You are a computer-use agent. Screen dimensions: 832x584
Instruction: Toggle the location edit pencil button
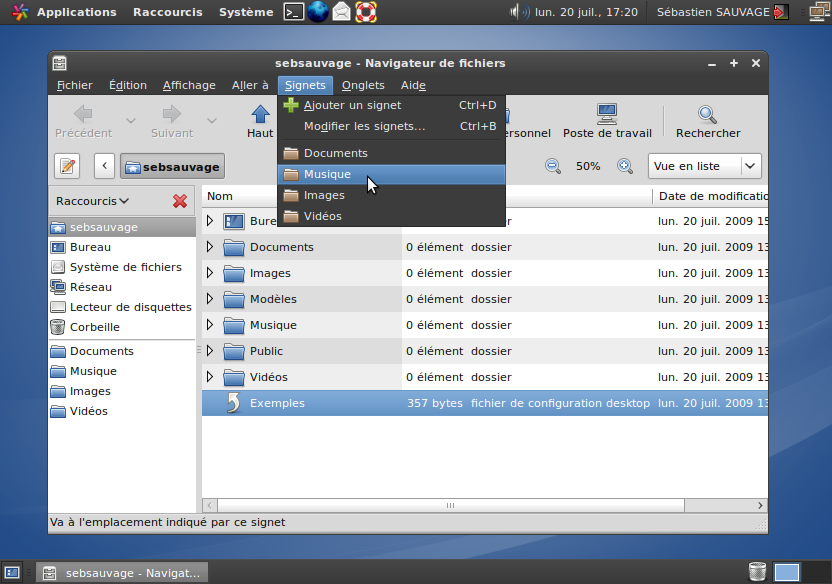(x=67, y=167)
